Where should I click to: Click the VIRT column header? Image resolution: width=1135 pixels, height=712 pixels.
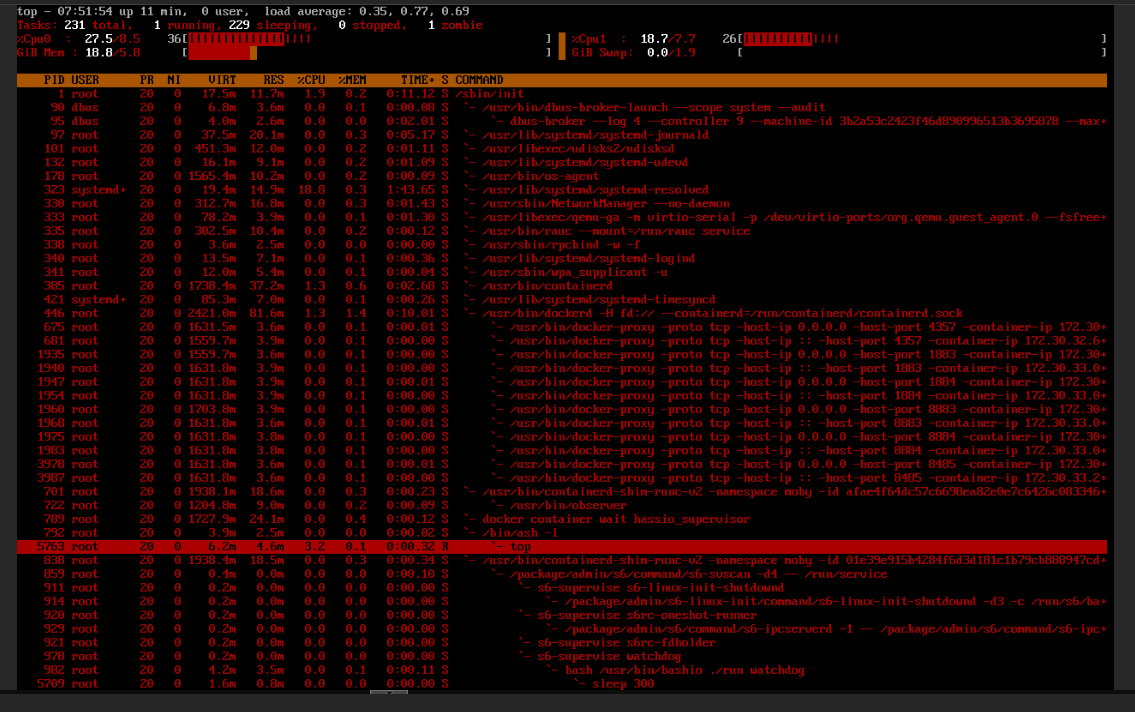coord(222,80)
